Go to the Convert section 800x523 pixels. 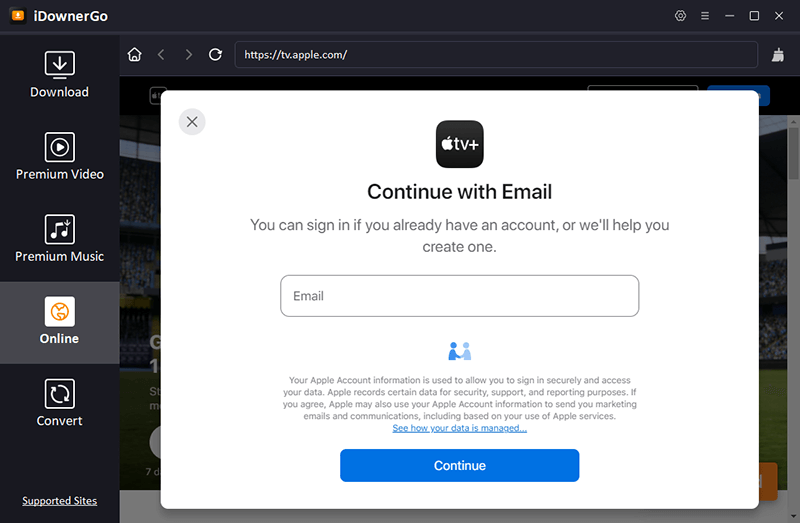pos(59,403)
